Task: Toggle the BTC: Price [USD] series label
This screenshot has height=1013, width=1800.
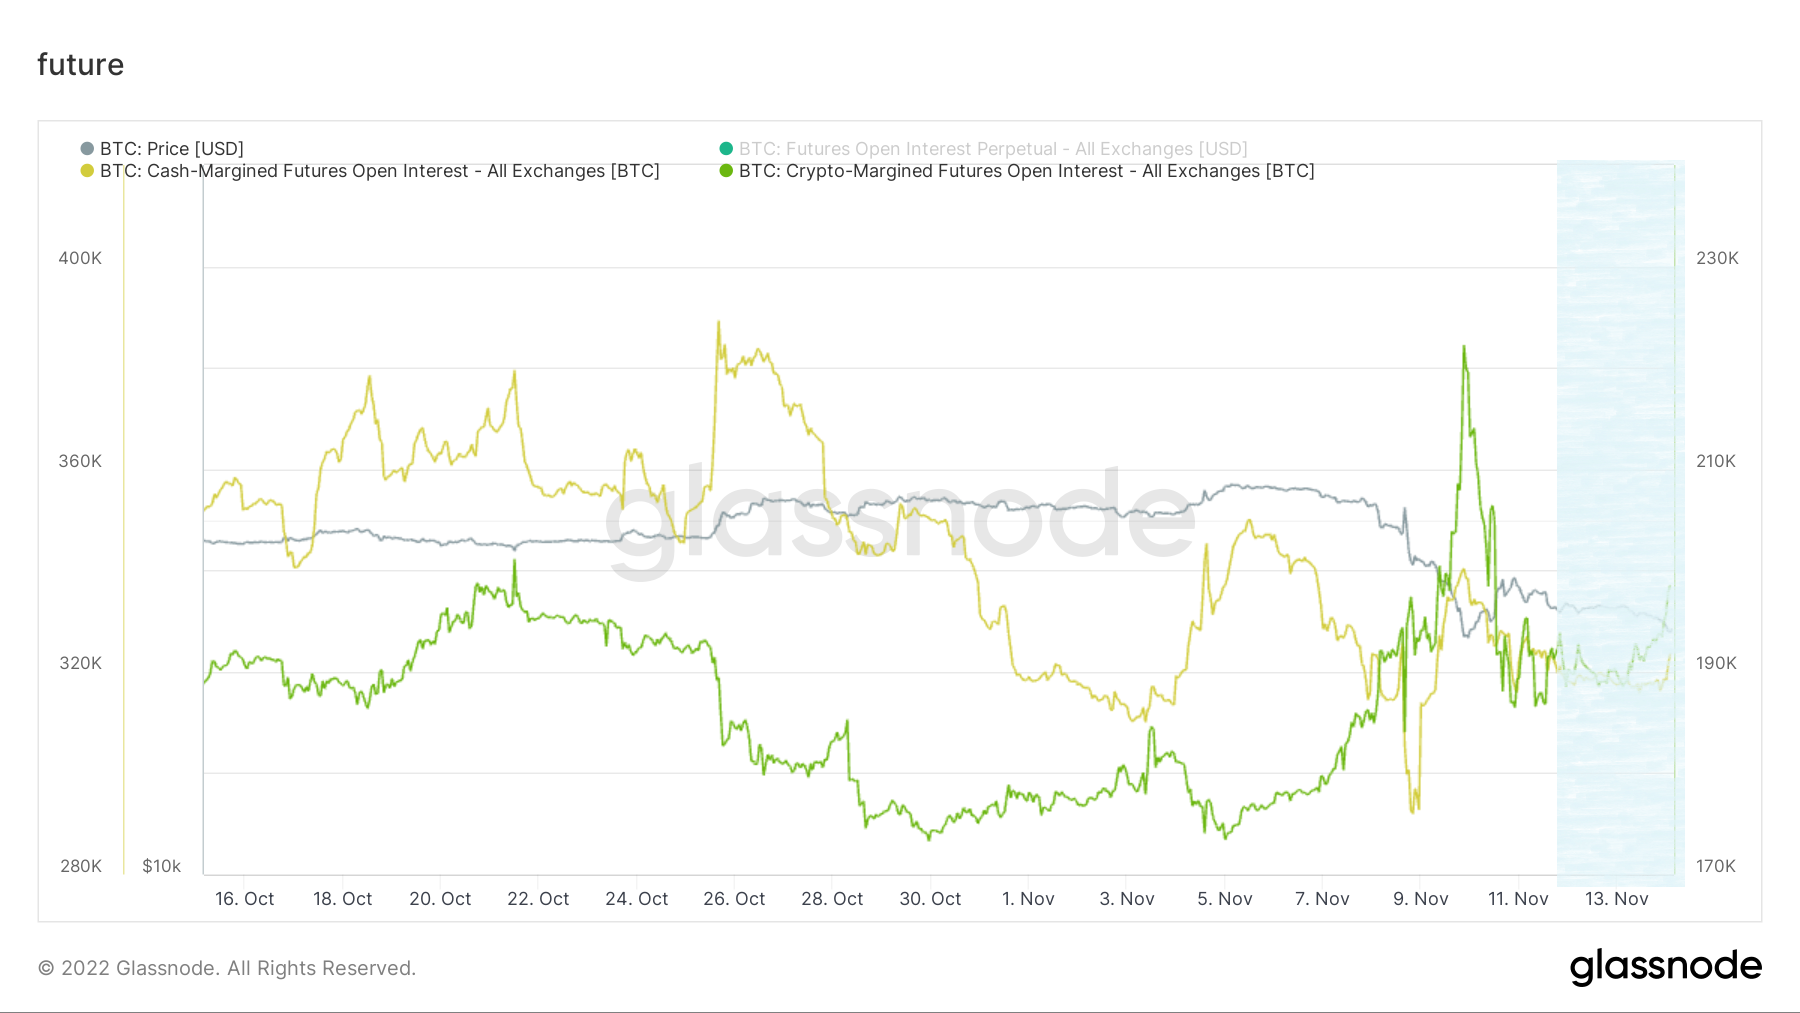Action: click(x=171, y=149)
